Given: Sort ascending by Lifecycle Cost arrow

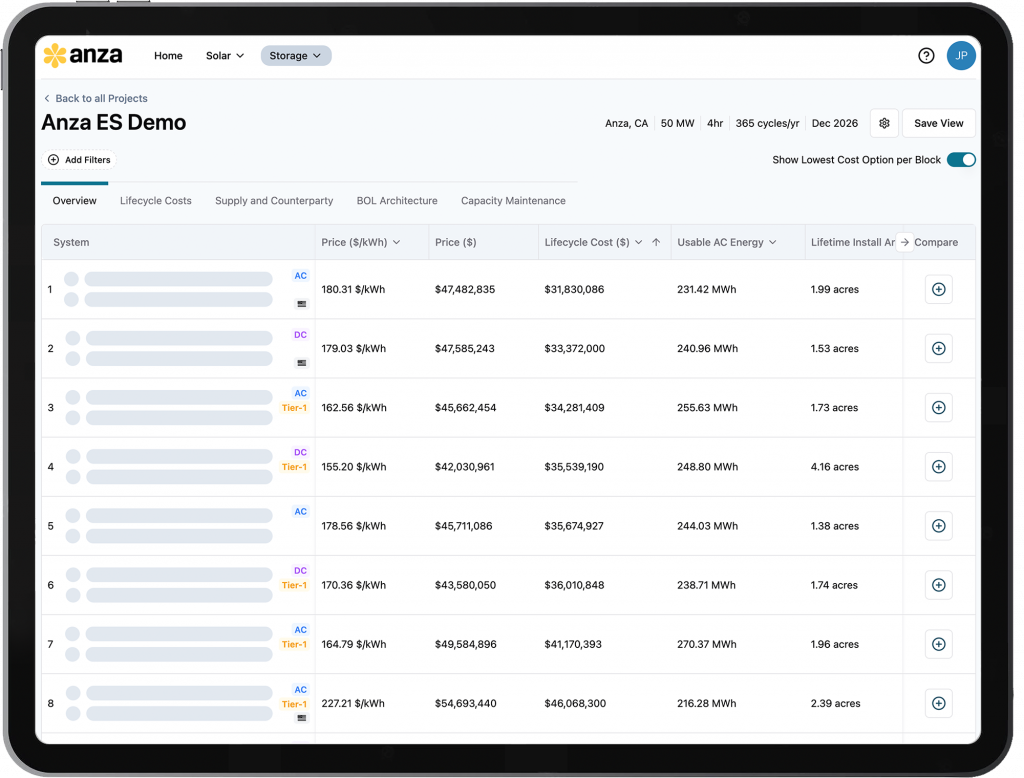Looking at the screenshot, I should tap(656, 242).
